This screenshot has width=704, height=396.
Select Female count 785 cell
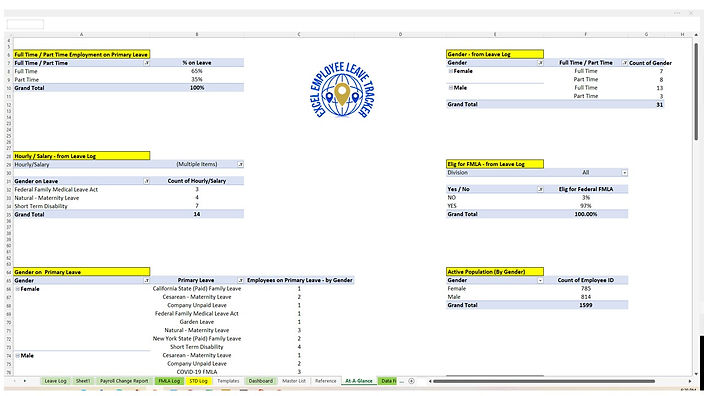(x=585, y=288)
